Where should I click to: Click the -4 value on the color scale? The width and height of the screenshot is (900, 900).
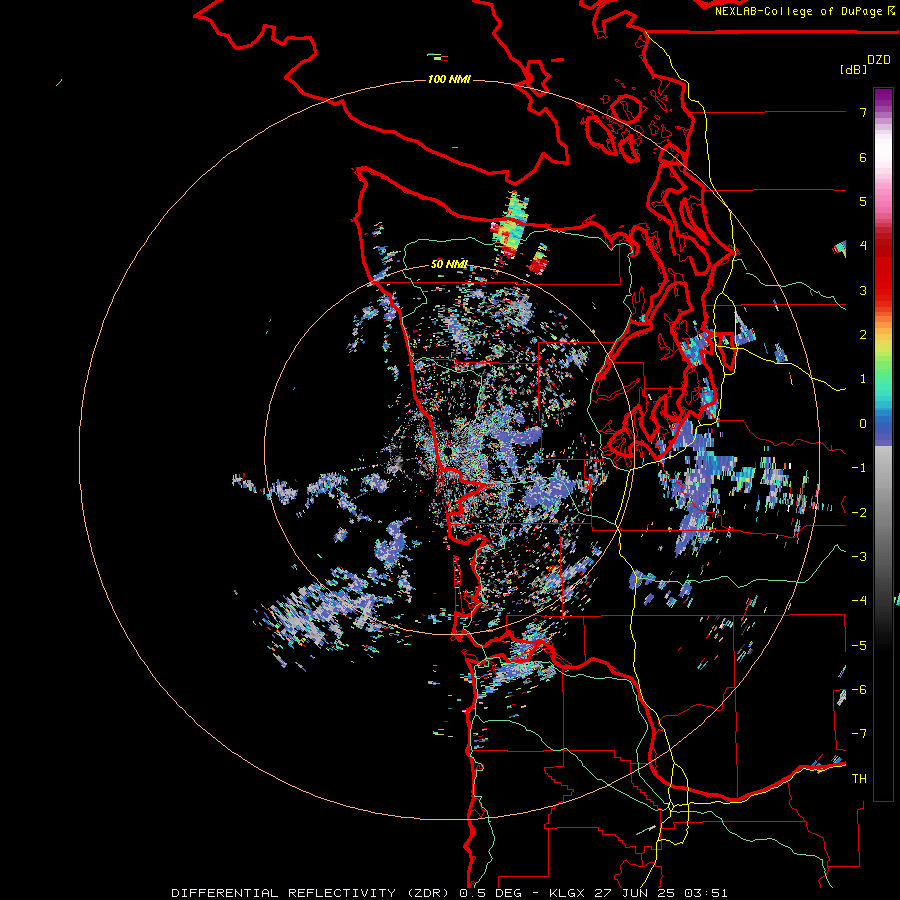pos(859,600)
